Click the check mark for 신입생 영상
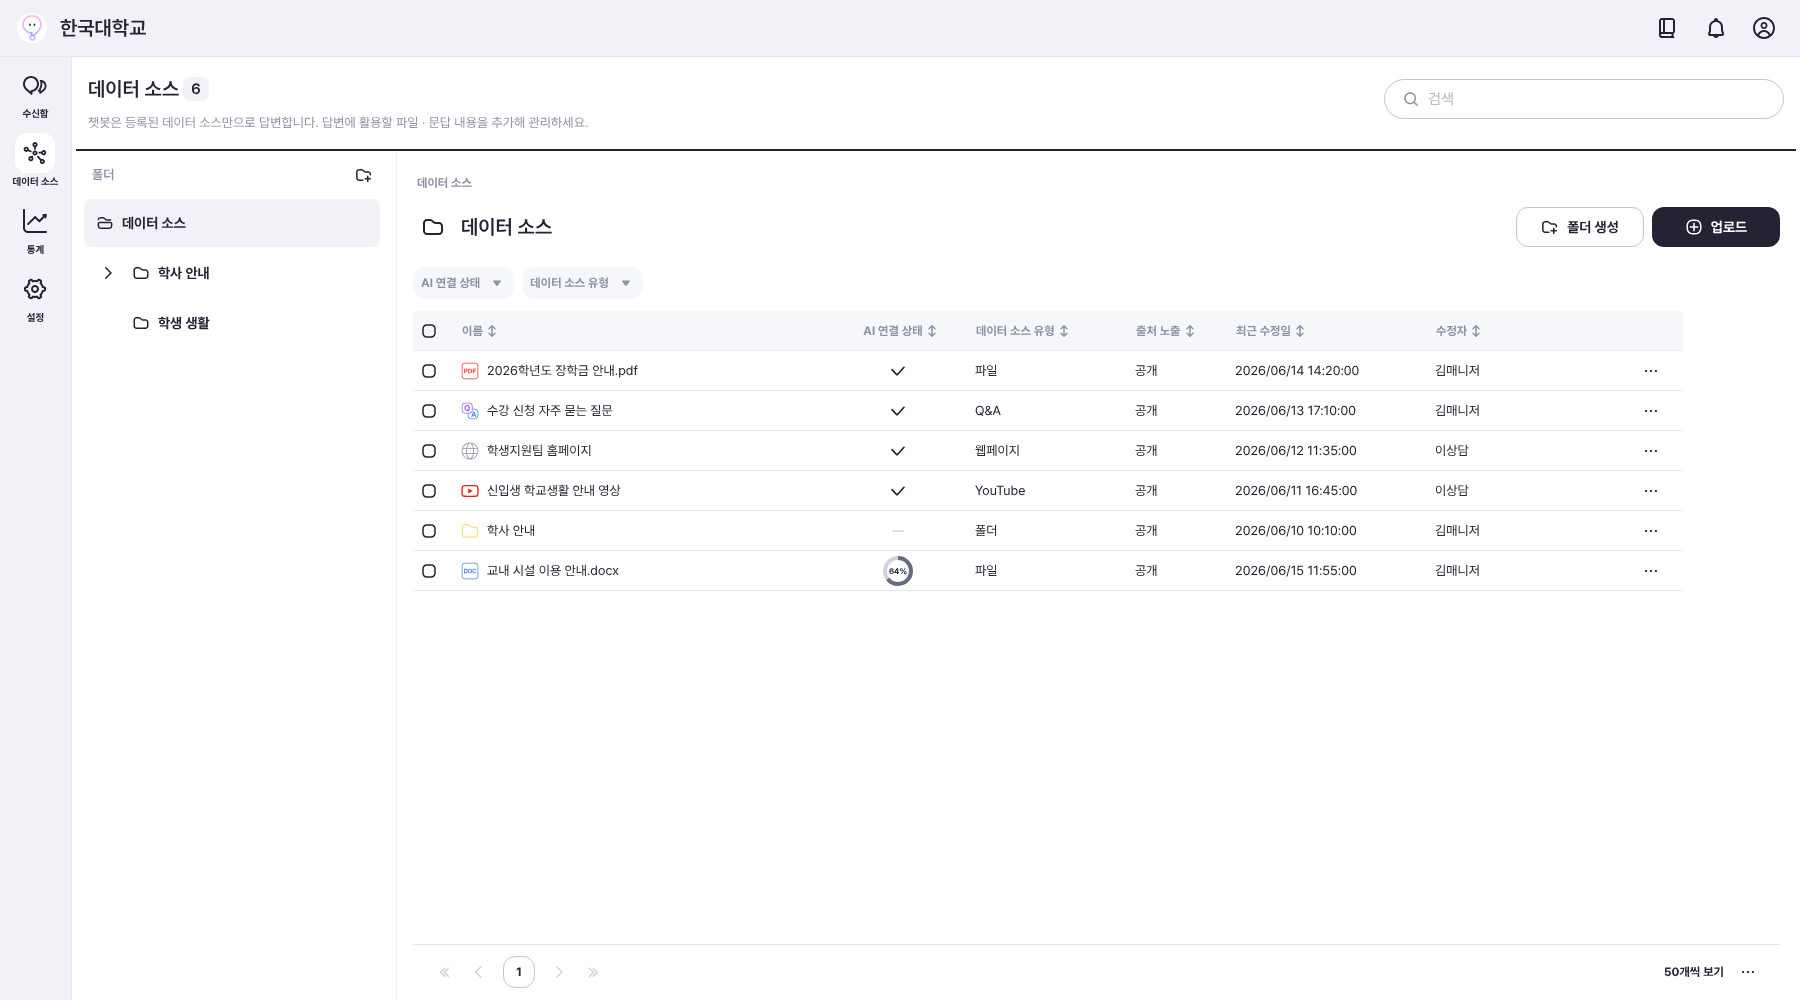 click(x=898, y=491)
